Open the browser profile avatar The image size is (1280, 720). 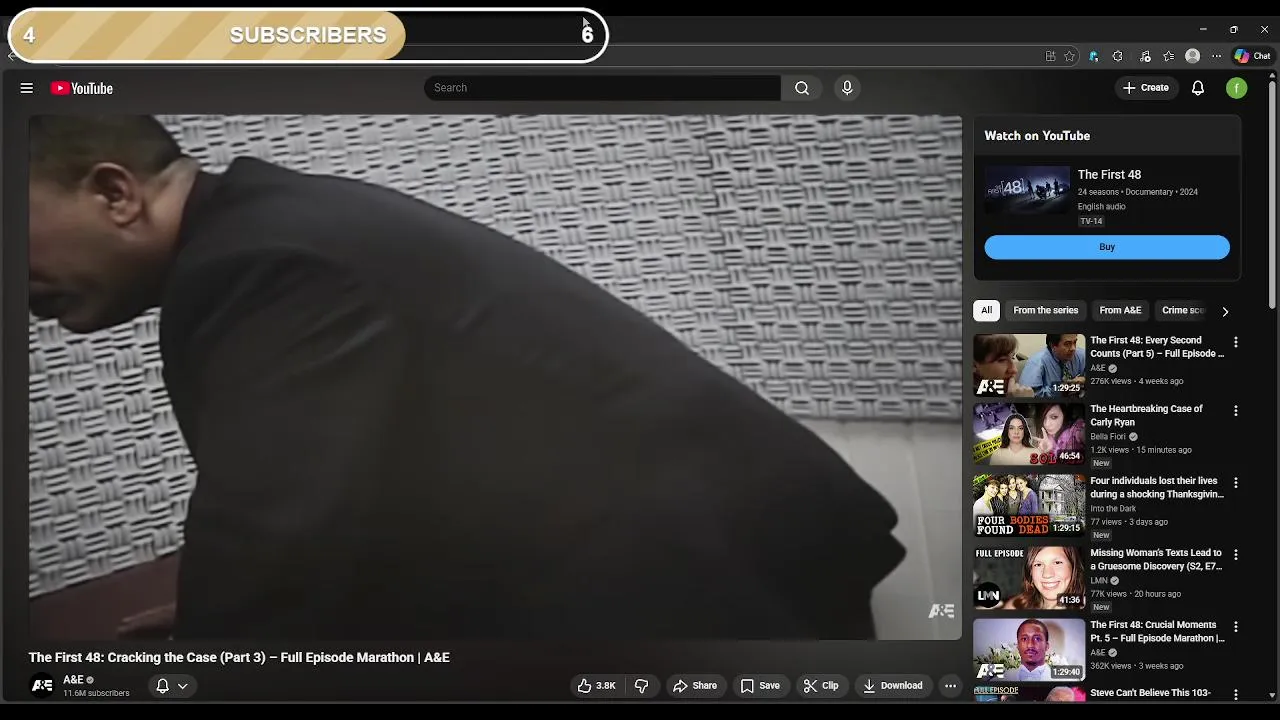(1192, 56)
